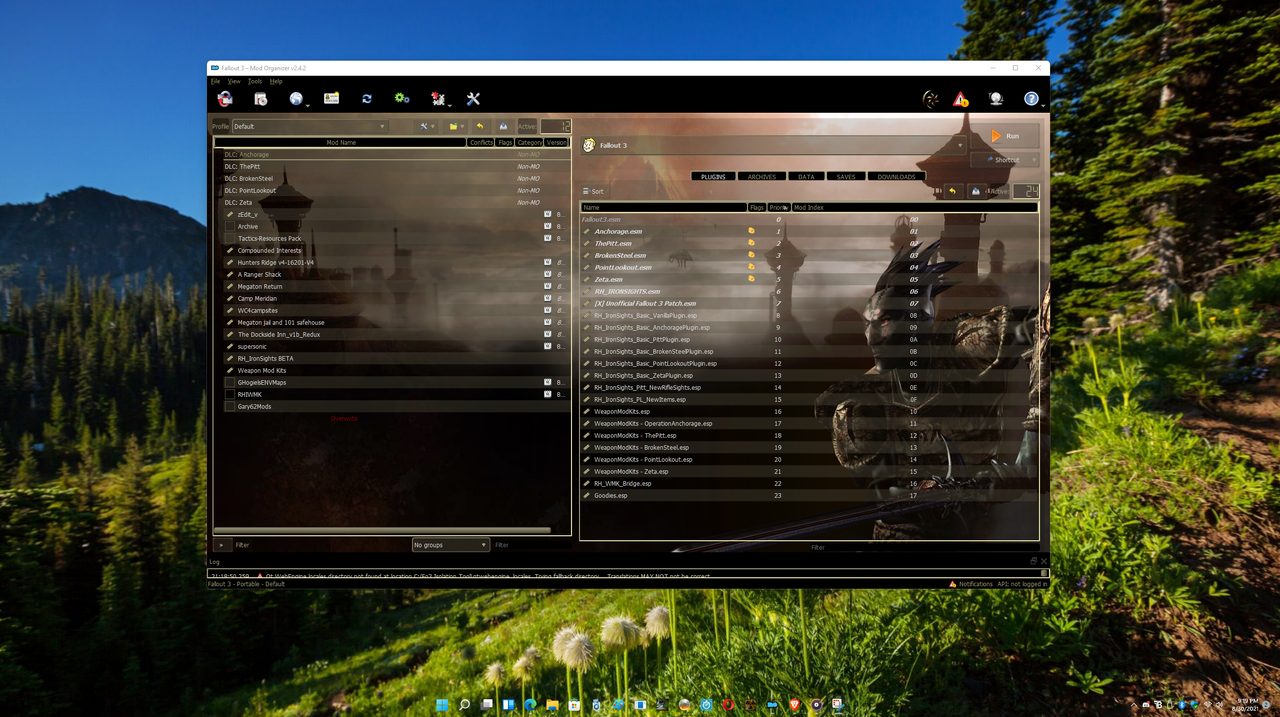The width and height of the screenshot is (1280, 717).
Task: Sort by Conflicts column header
Action: tap(481, 142)
